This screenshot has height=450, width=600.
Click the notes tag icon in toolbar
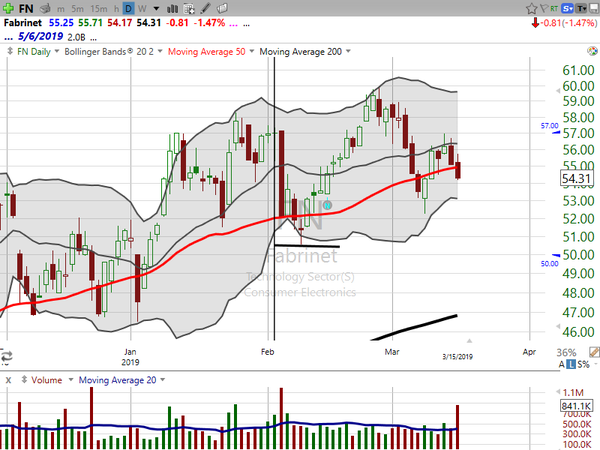point(222,8)
